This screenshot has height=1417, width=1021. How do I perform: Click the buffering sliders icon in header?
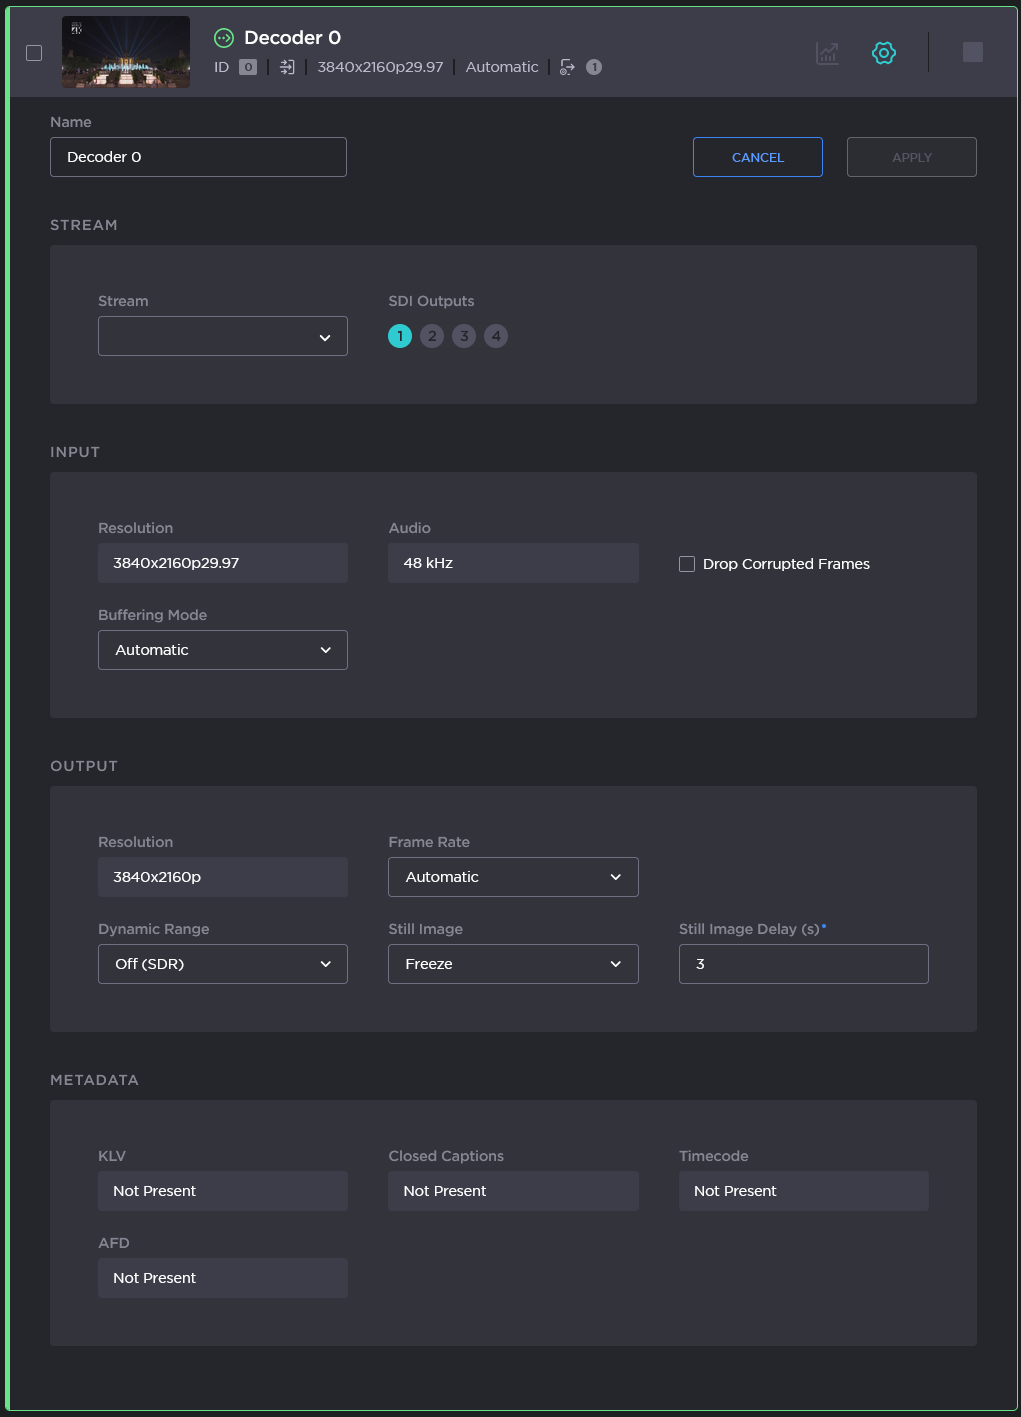tap(287, 67)
